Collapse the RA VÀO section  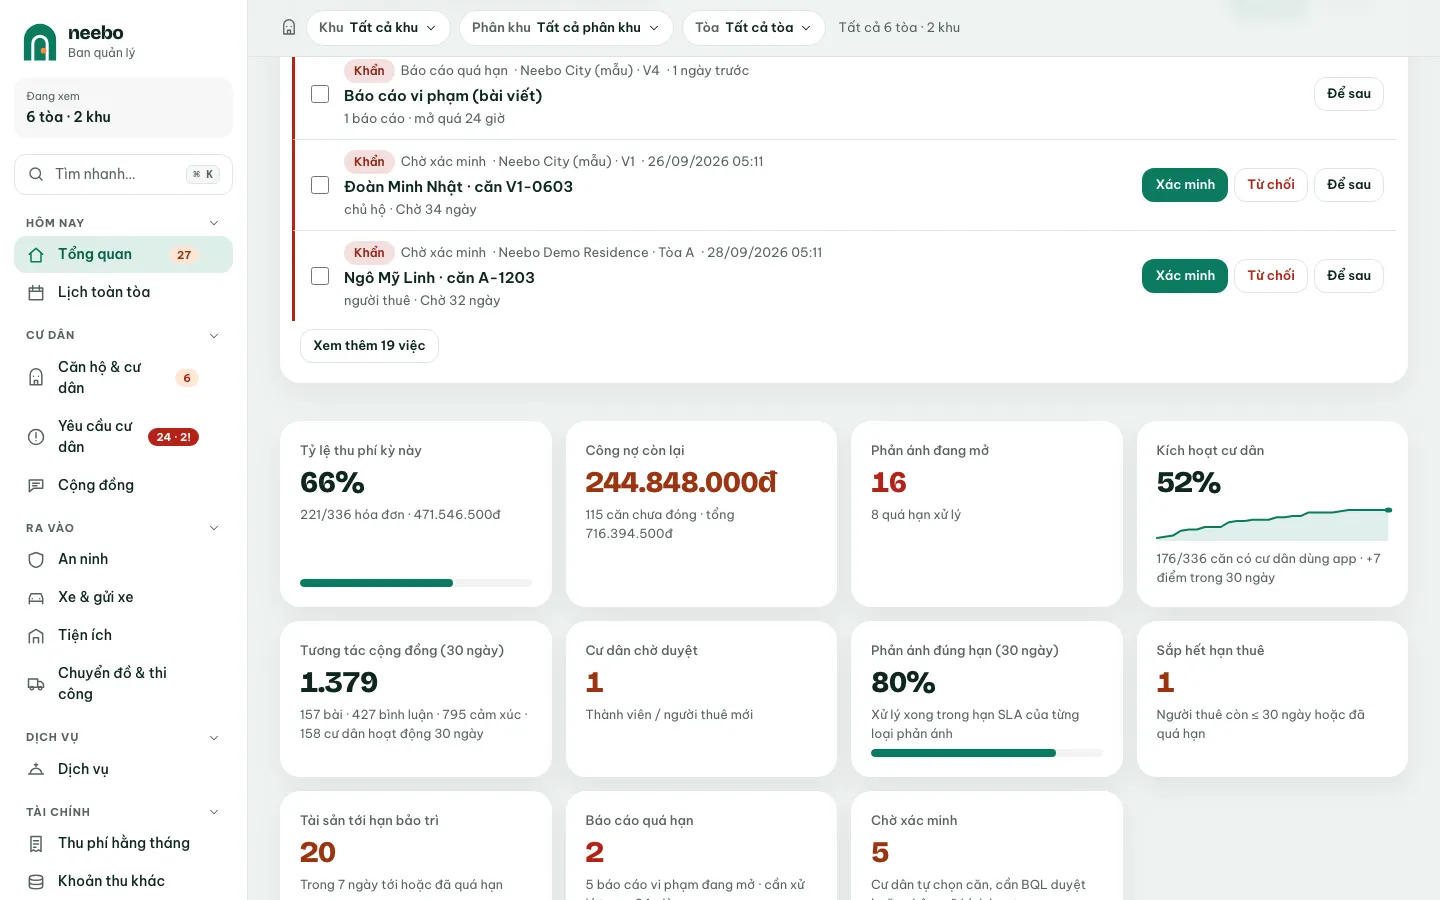click(x=214, y=528)
